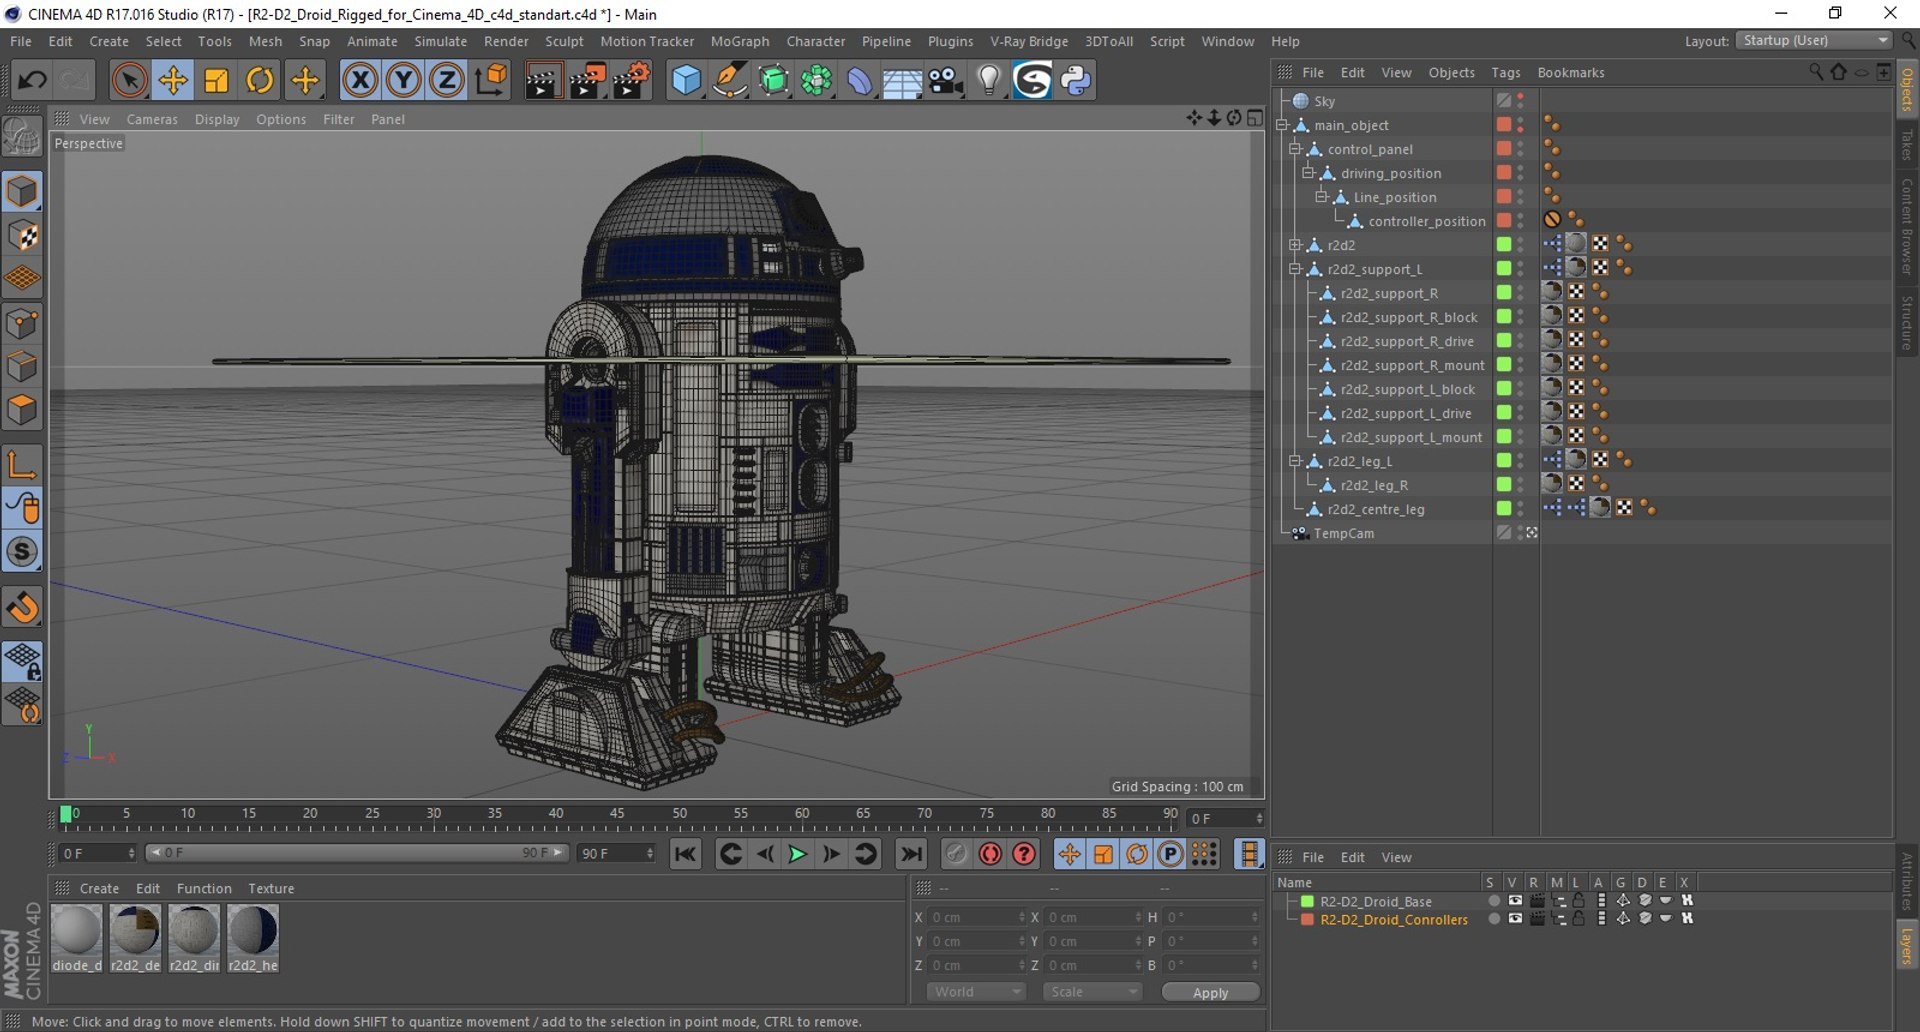Click the X position input field
The image size is (1920, 1032).
pyautogui.click(x=975, y=917)
